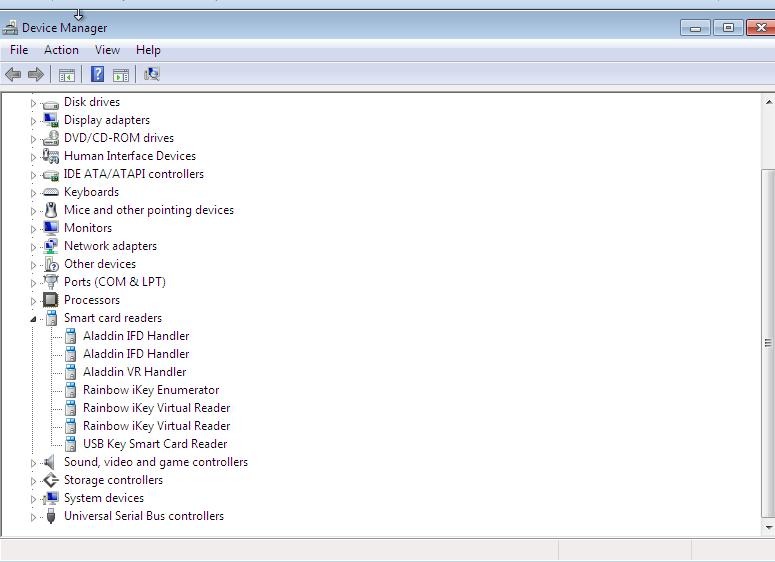775x562 pixels.
Task: Select the Storage controllers label
Action: click(113, 480)
